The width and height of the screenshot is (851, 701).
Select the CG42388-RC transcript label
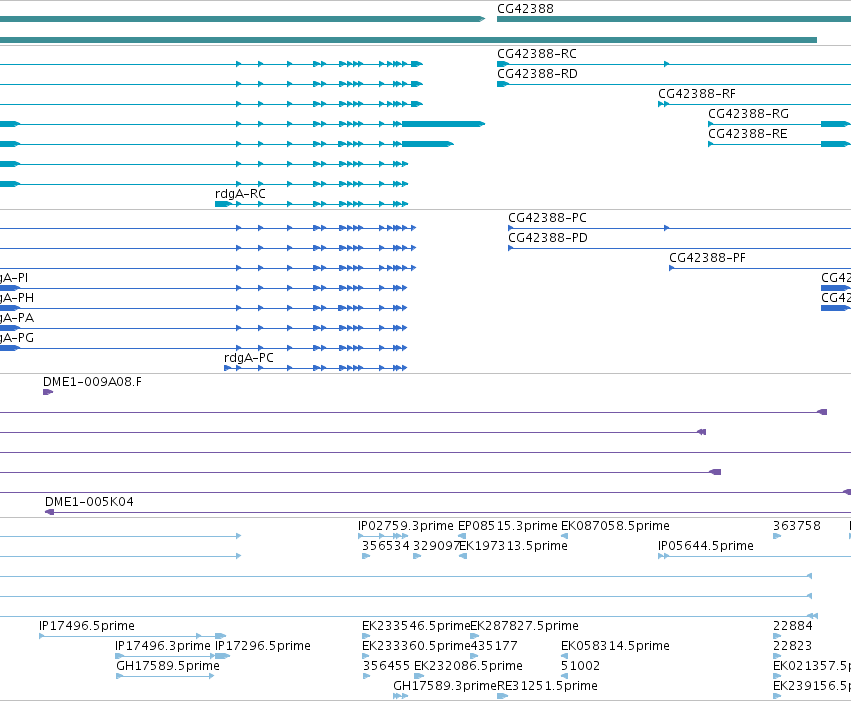coord(537,54)
